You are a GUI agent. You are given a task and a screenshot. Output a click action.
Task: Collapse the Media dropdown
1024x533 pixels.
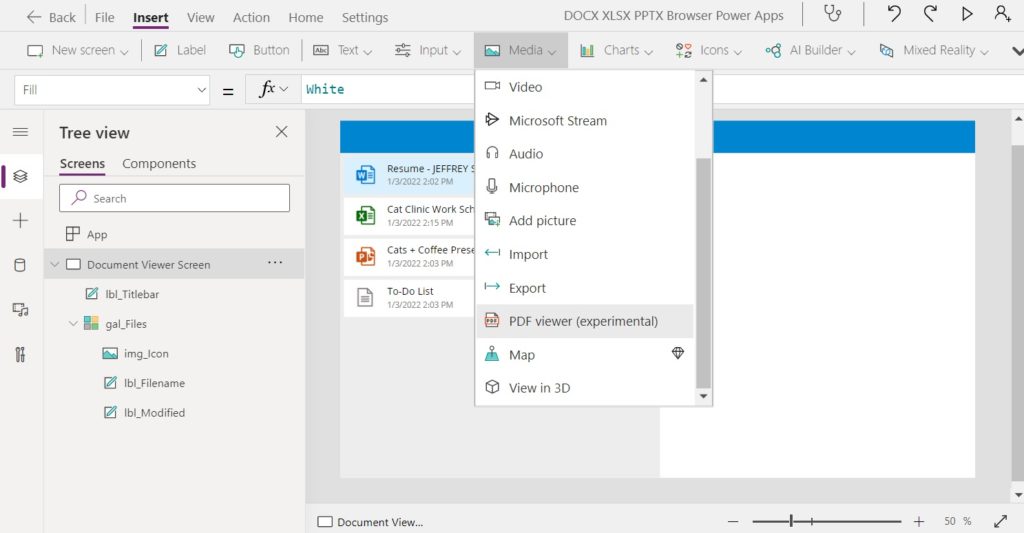(x=520, y=50)
